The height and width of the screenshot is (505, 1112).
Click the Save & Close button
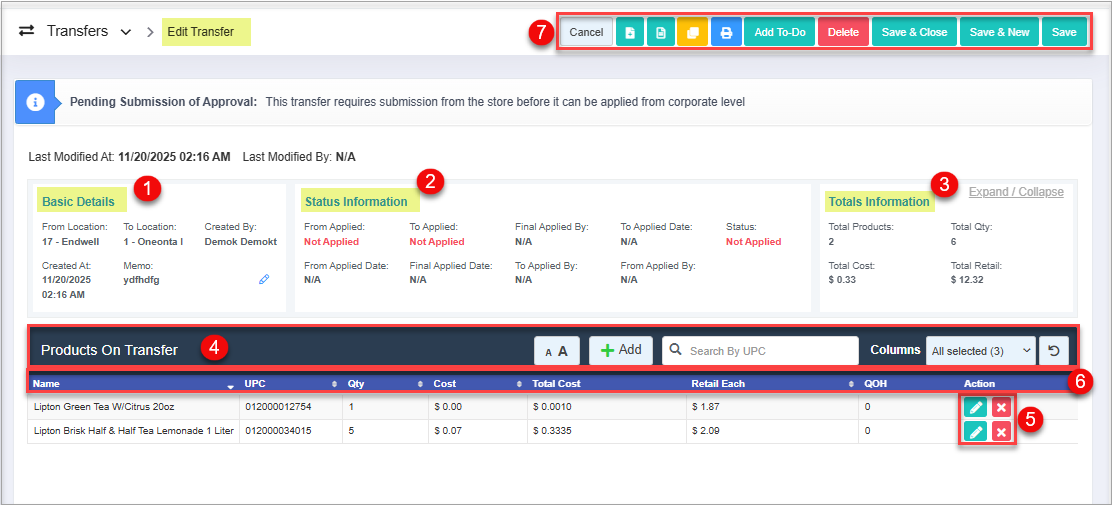pos(914,32)
